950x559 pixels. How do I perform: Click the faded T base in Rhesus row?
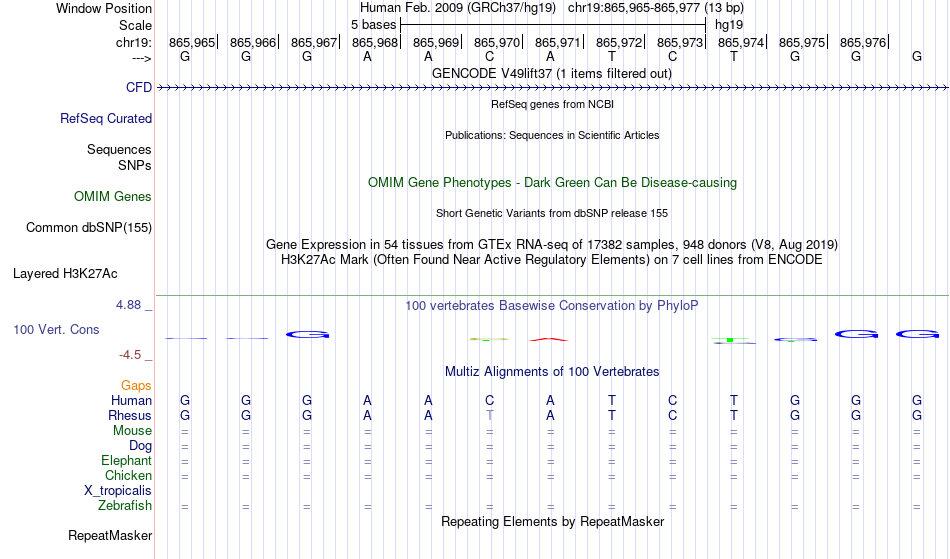[x=490, y=415]
